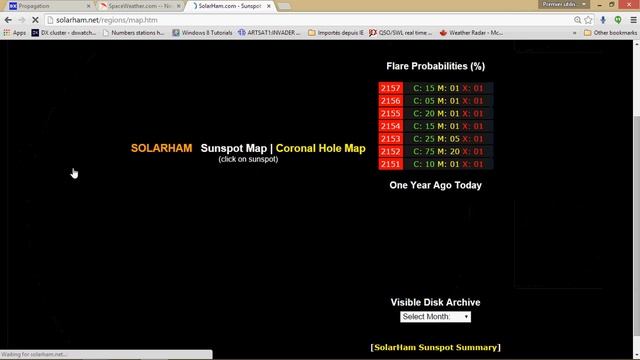Viewport: 640px width, 360px height.
Task: Select sunspot region 2151
Action: coord(390,164)
